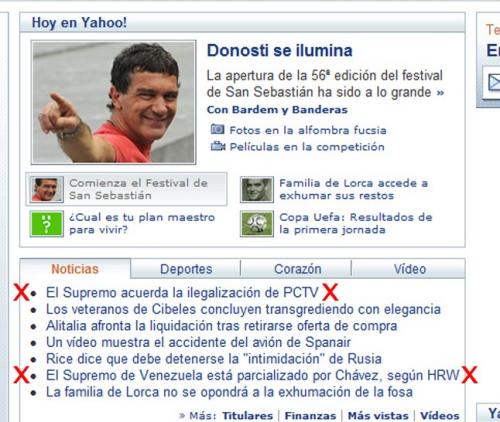Switch to the Deportes tab
The width and height of the screenshot is (500, 422).
point(186,269)
